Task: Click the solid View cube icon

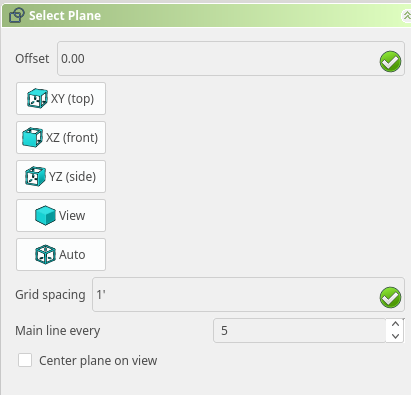Action: [45, 215]
